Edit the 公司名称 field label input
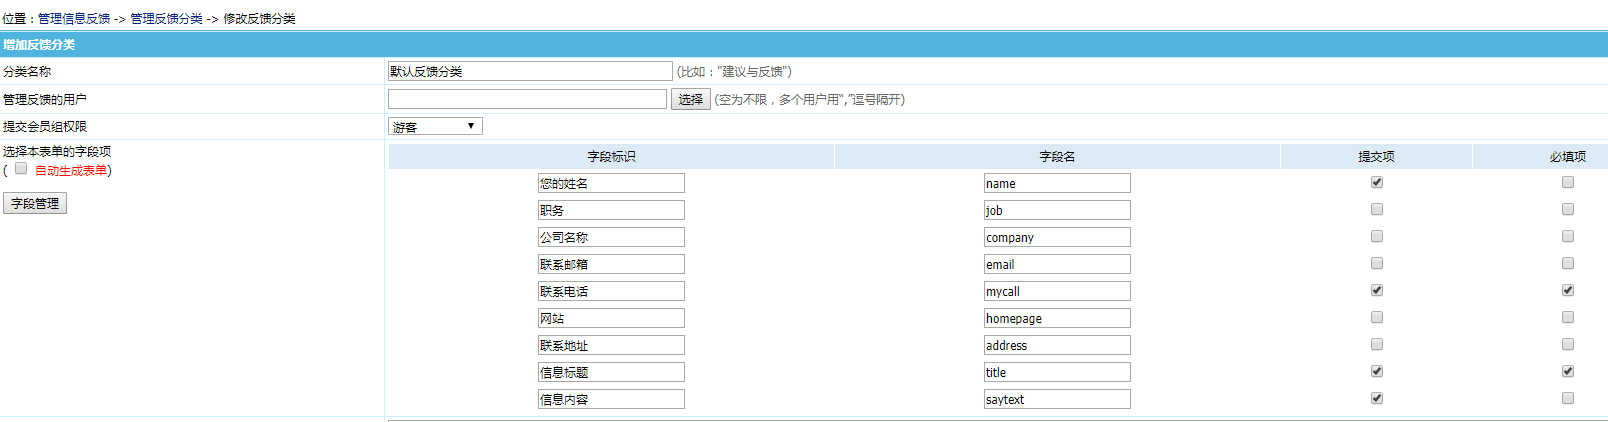 pyautogui.click(x=611, y=237)
